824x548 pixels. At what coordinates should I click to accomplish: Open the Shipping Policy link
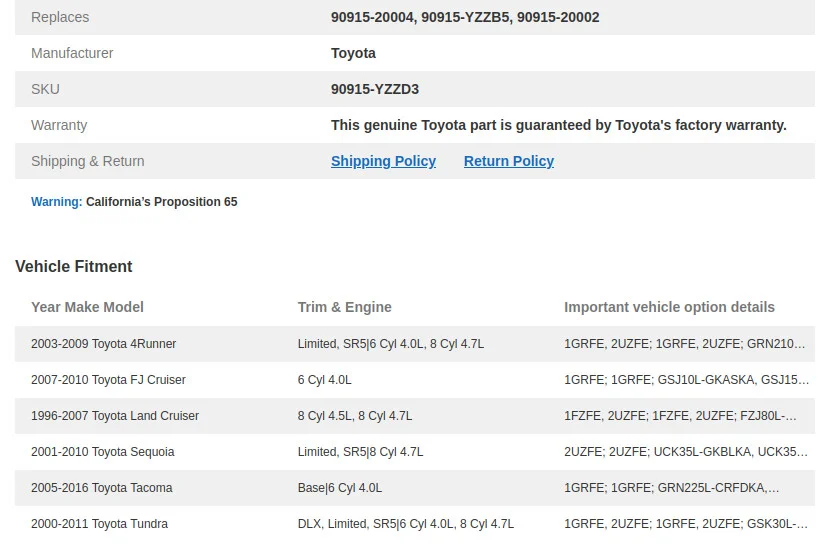pyautogui.click(x=383, y=161)
